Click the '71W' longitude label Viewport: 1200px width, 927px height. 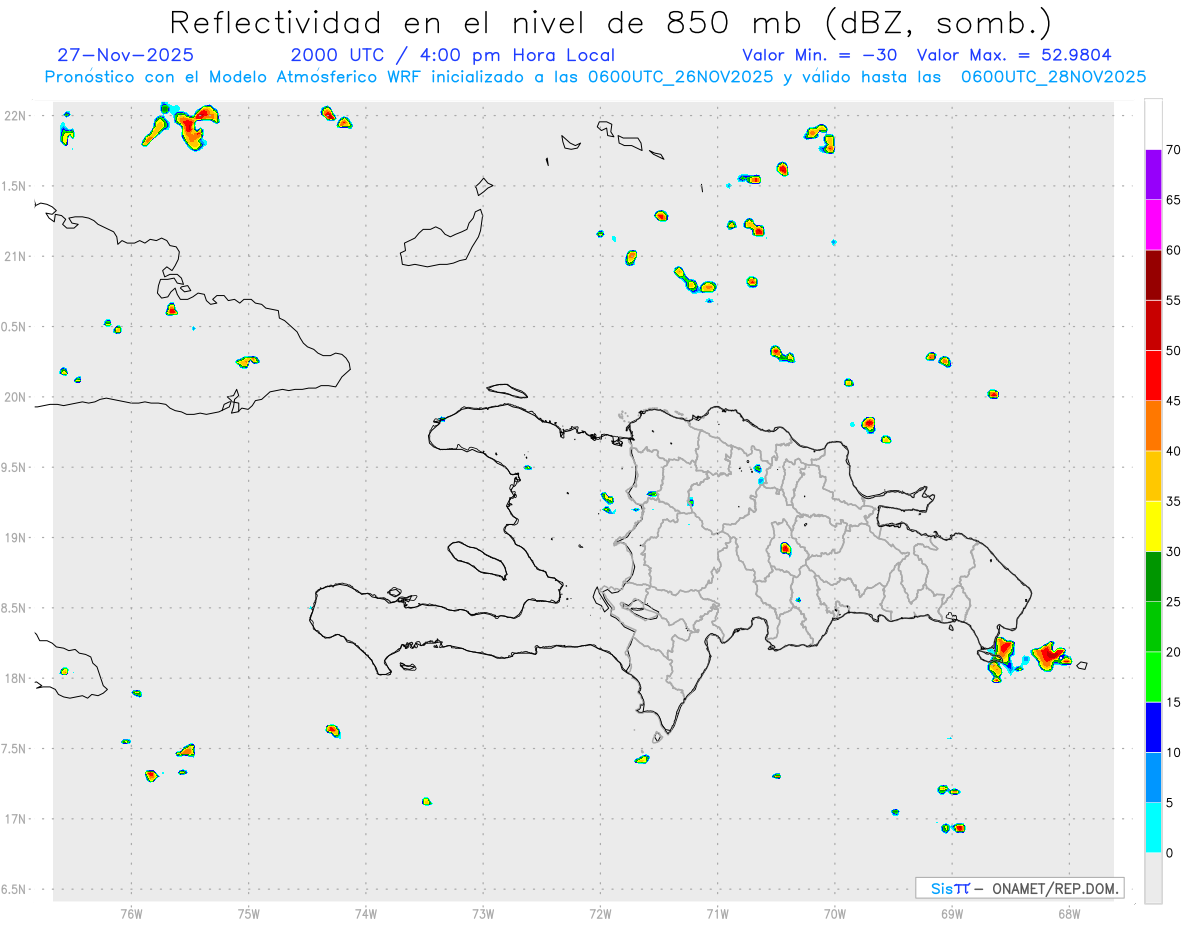point(717,914)
